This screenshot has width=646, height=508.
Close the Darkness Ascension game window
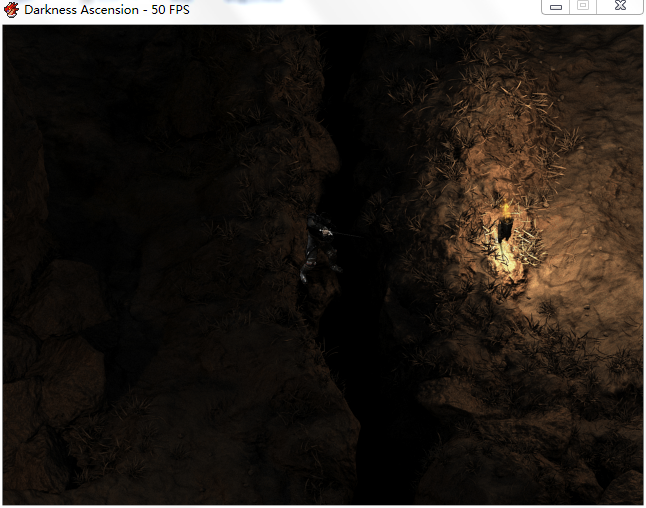[620, 7]
